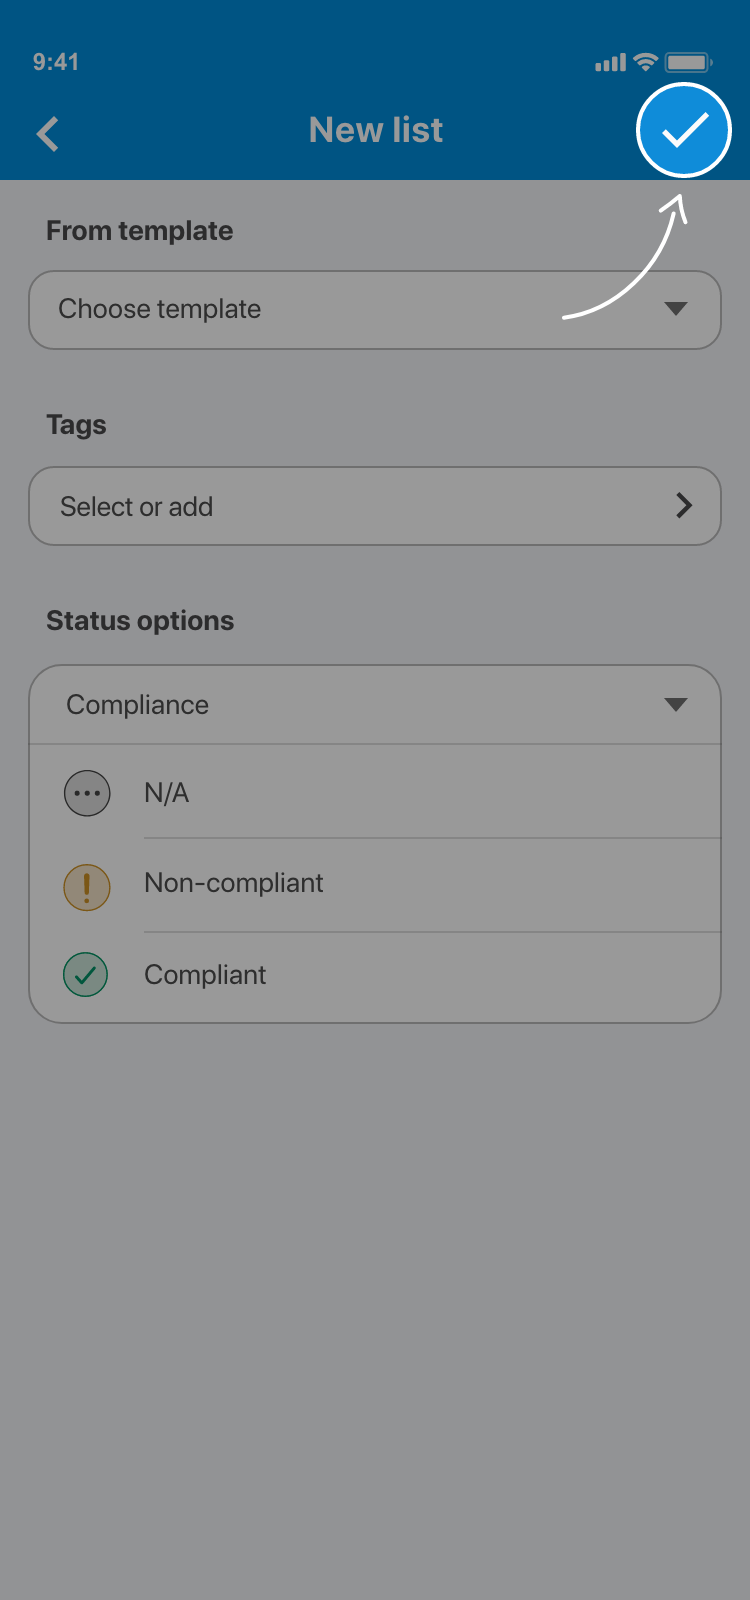Select the Non-compliant status option
750x1600 pixels.
pyautogui.click(x=234, y=883)
